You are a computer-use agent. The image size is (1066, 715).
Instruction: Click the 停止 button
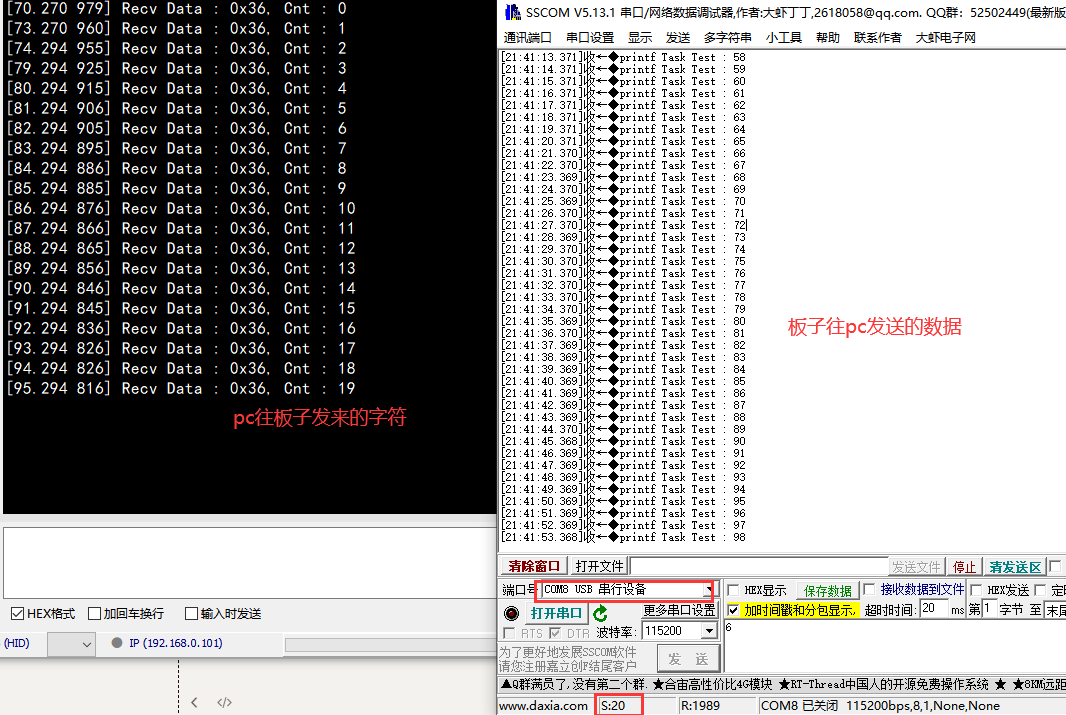click(x=964, y=567)
